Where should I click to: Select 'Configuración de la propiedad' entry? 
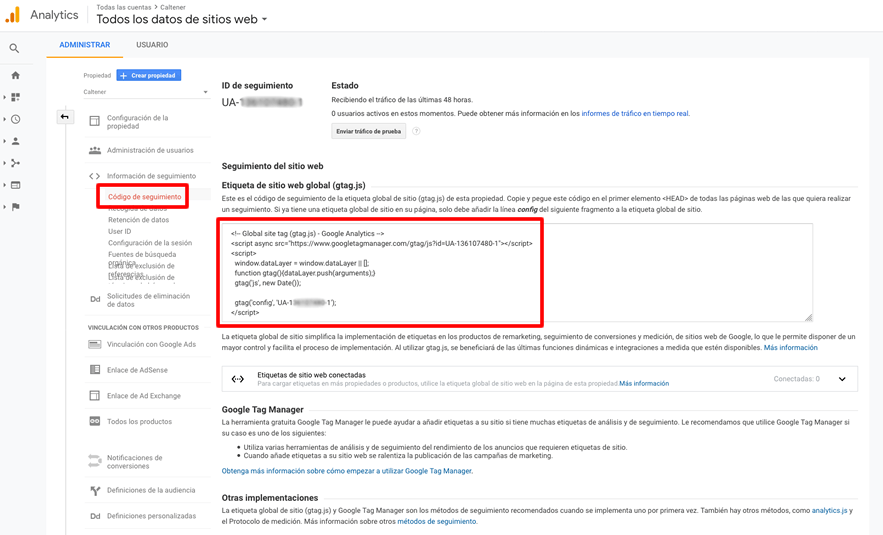tap(137, 122)
